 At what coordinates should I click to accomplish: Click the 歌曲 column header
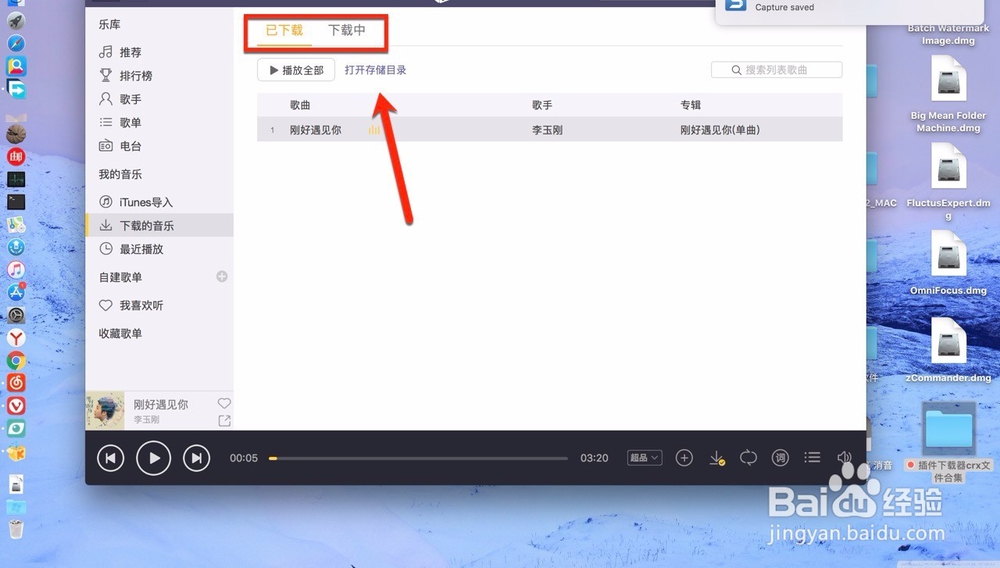pyautogui.click(x=300, y=105)
